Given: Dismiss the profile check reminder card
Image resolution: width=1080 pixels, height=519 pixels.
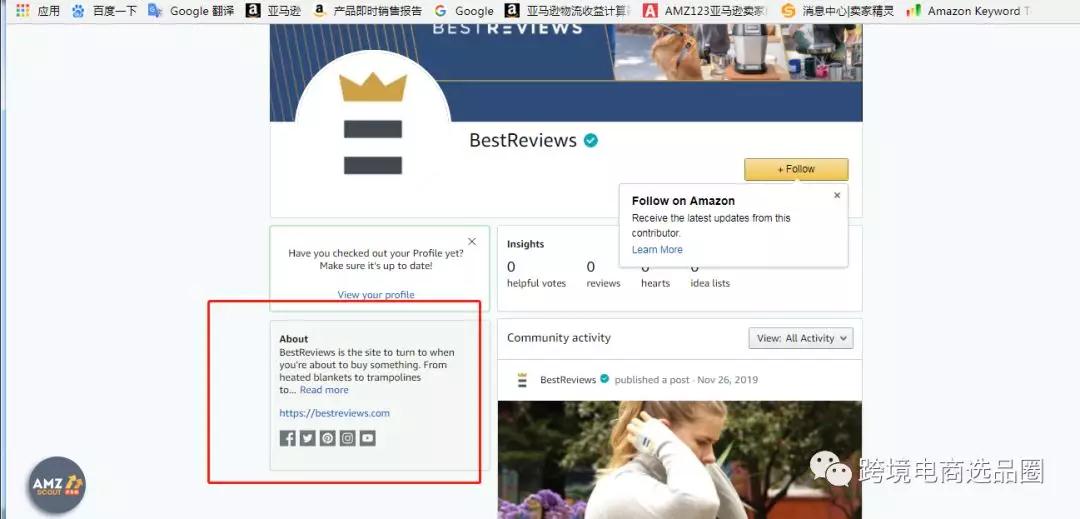Looking at the screenshot, I should 472,242.
